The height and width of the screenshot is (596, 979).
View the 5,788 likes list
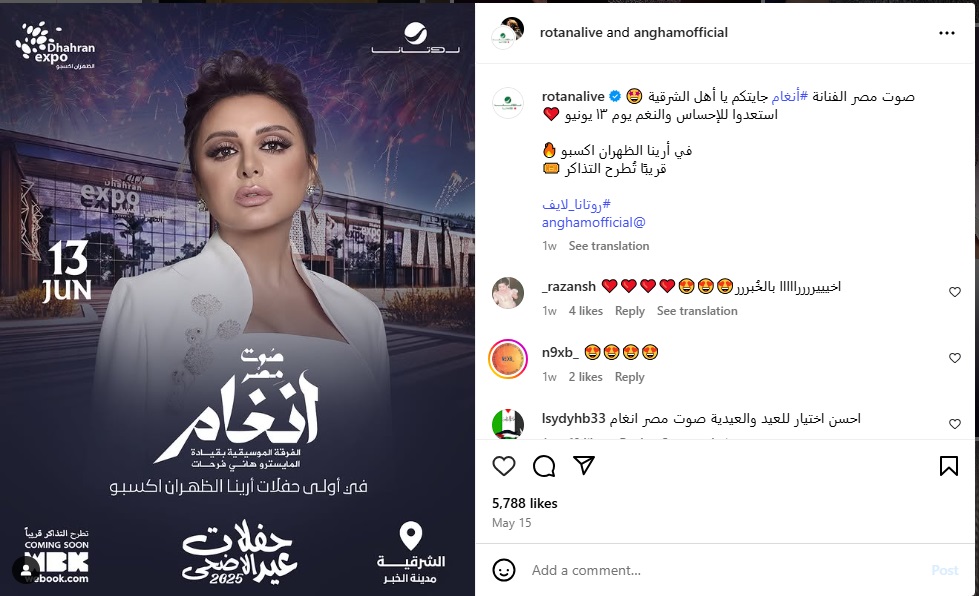(524, 503)
